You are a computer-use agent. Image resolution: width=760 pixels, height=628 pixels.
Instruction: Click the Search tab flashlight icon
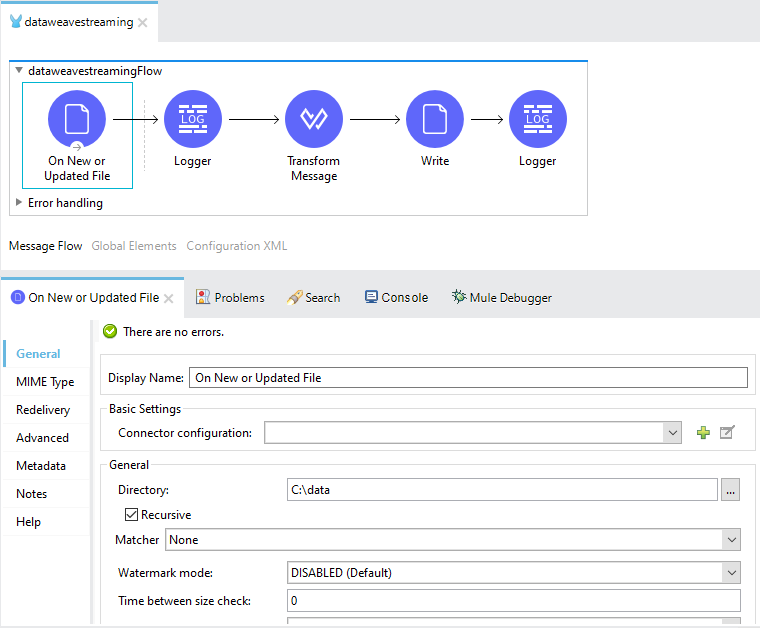(x=294, y=297)
